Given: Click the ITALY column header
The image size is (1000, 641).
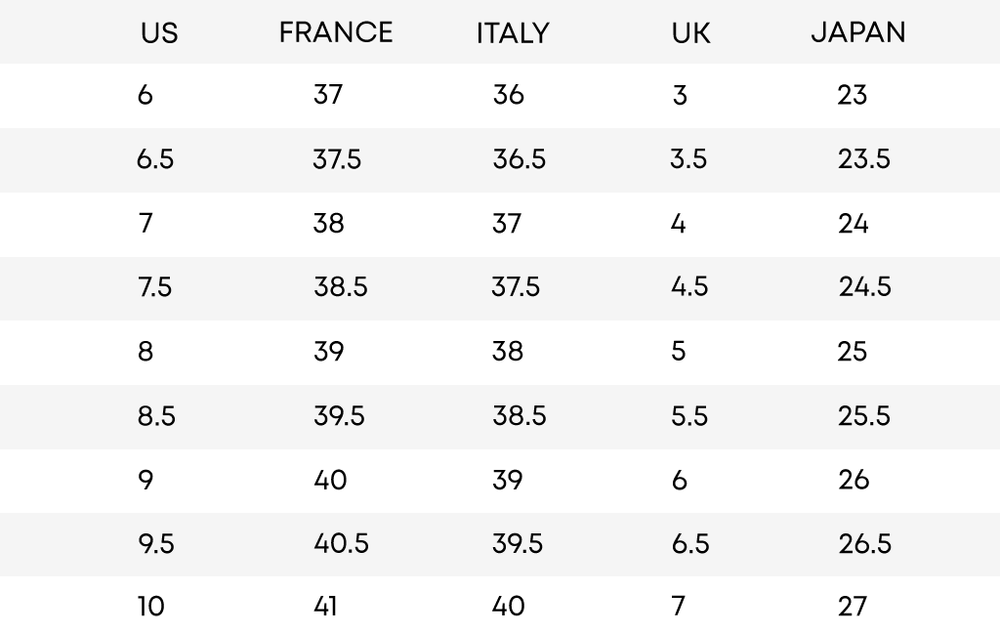Looking at the screenshot, I should pyautogui.click(x=513, y=33).
